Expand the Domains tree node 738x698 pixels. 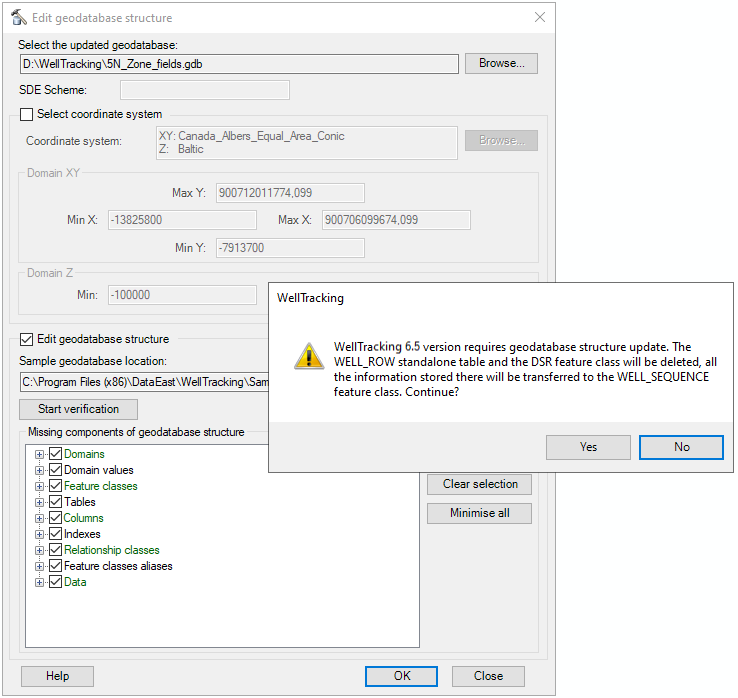pos(40,455)
